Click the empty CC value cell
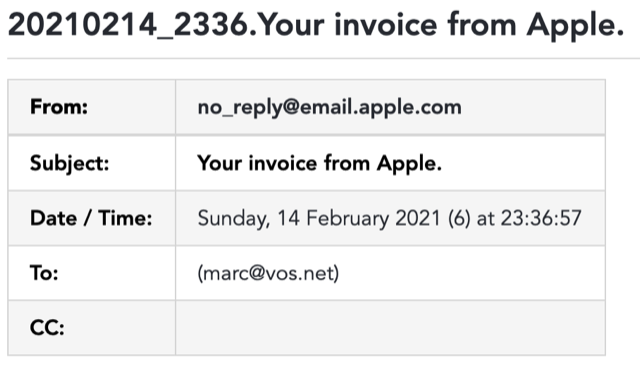The image size is (640, 370). tap(390, 328)
